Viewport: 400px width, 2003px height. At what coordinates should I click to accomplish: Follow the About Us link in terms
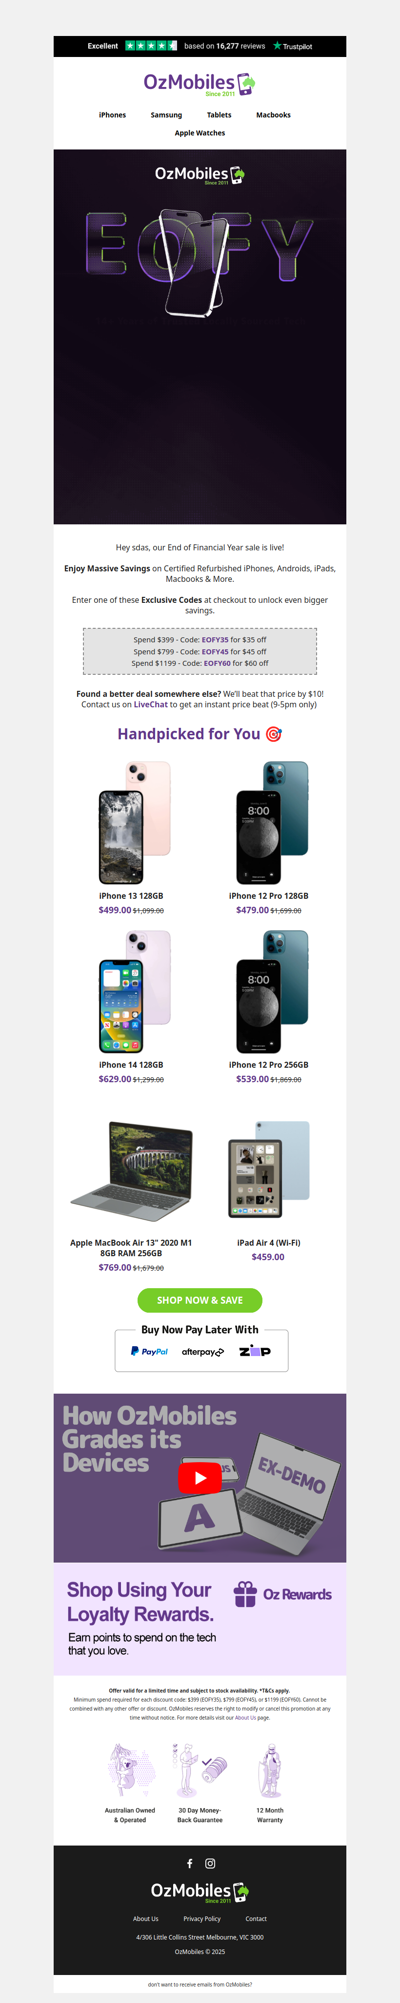(245, 1718)
